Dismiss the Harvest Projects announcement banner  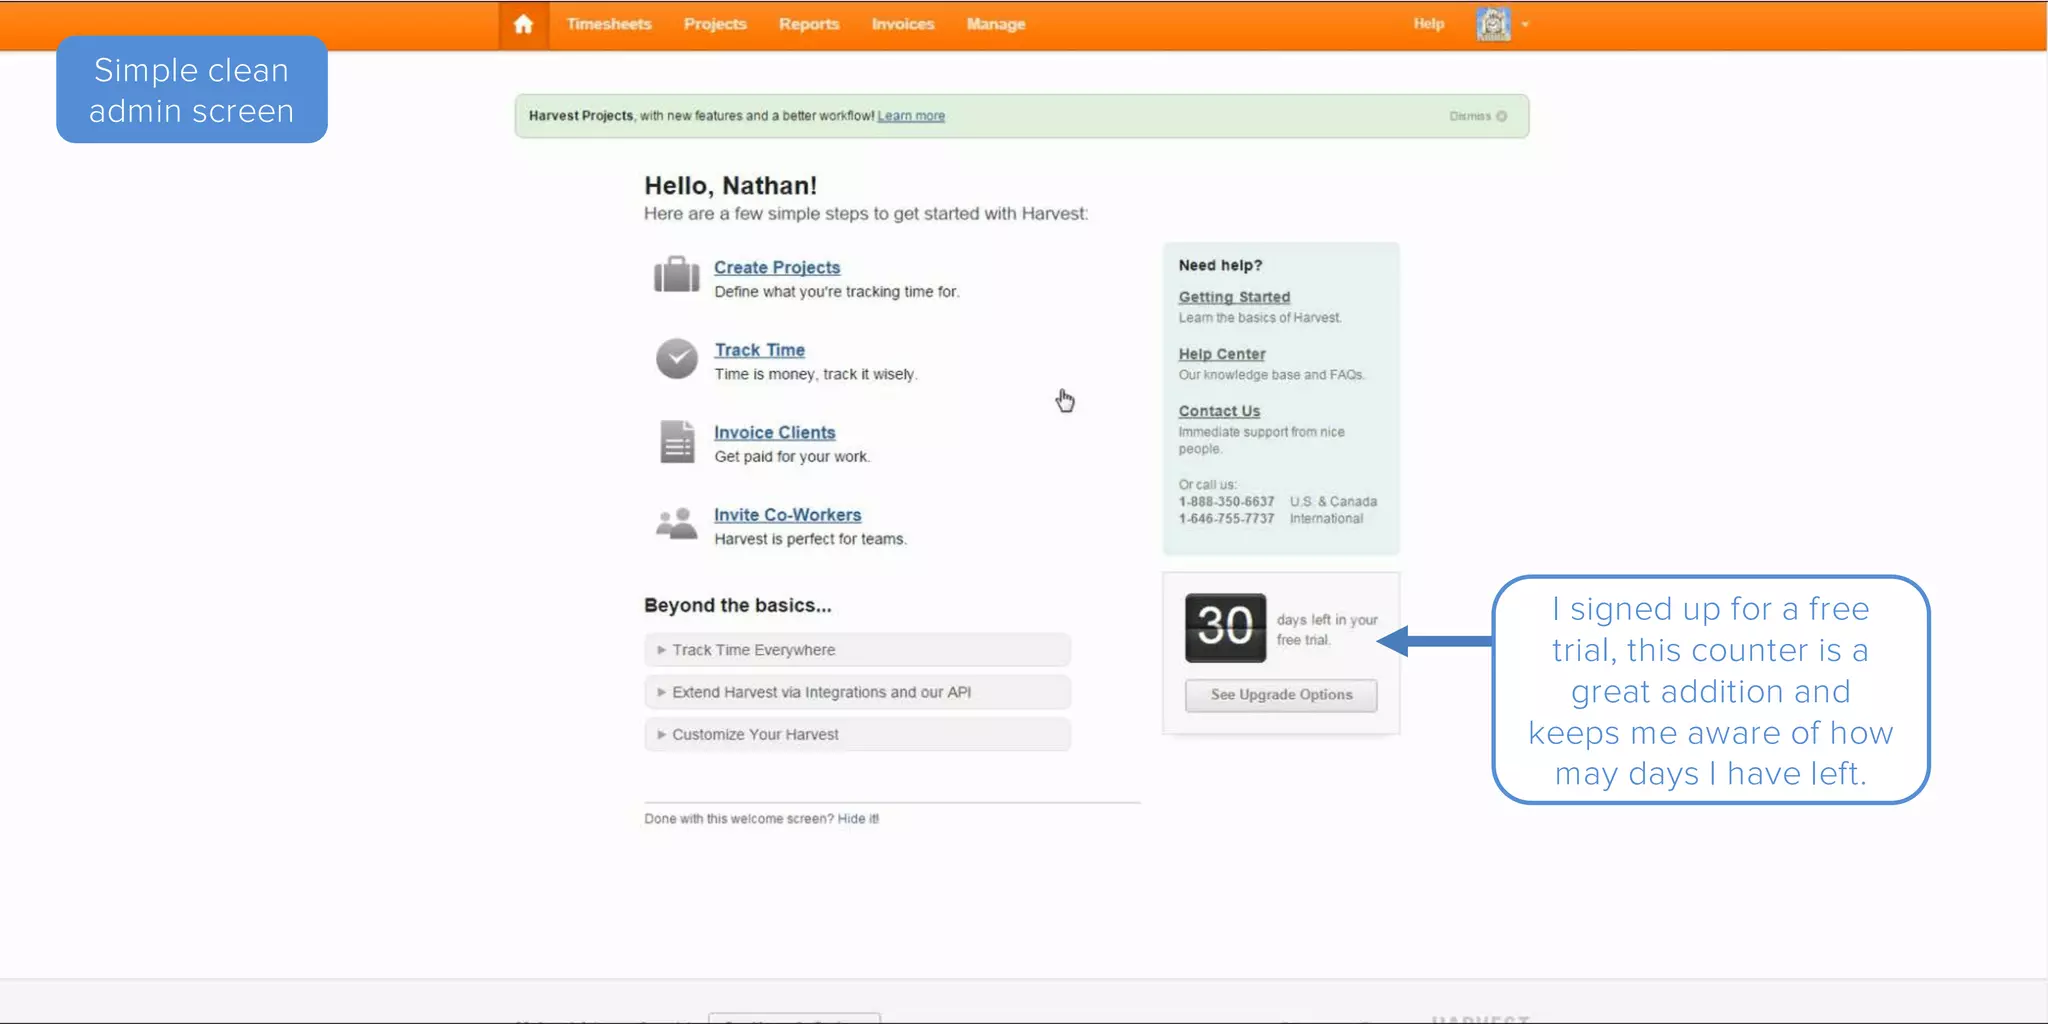(1478, 116)
